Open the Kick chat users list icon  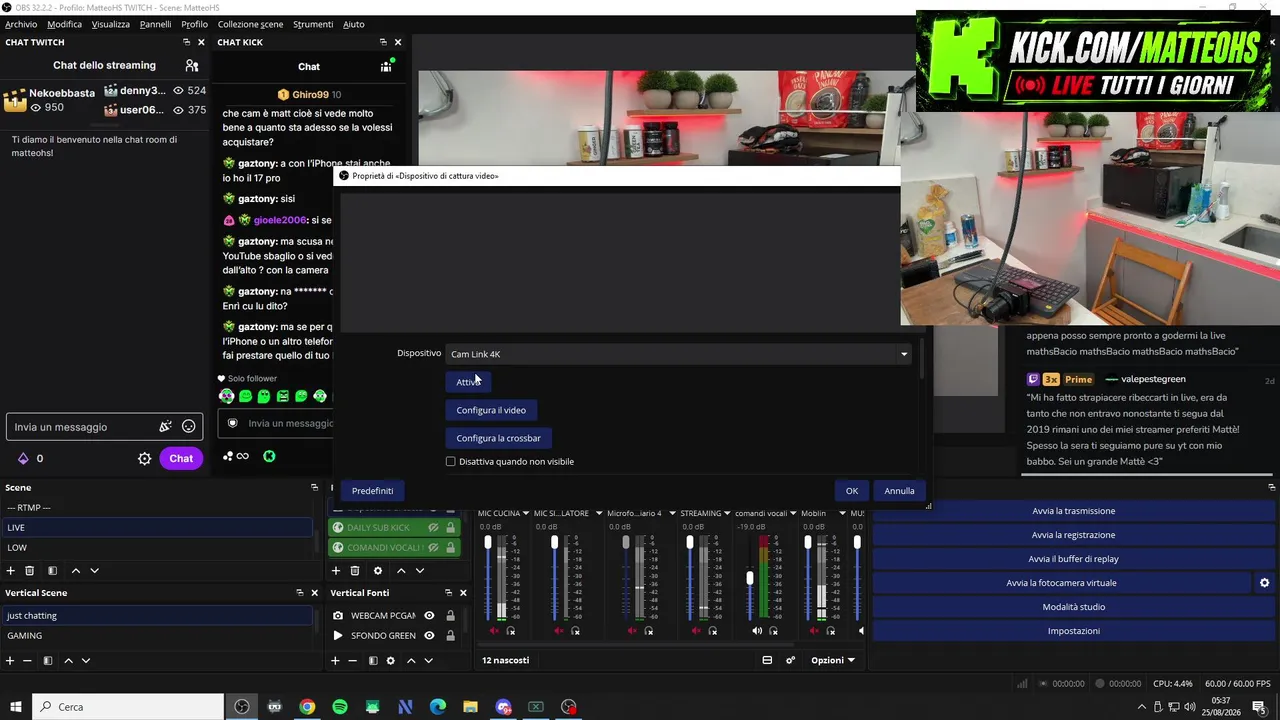point(386,66)
